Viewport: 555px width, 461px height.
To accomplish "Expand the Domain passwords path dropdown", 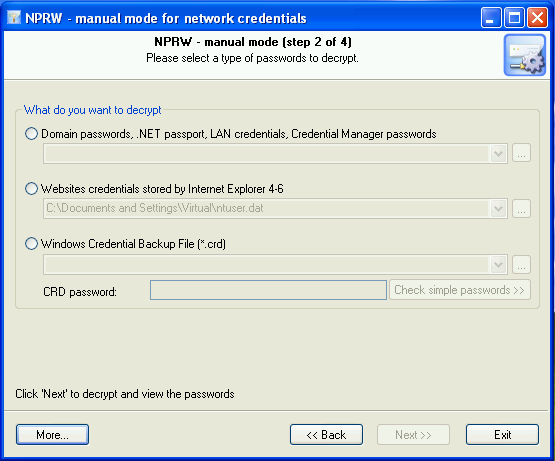I will point(498,154).
